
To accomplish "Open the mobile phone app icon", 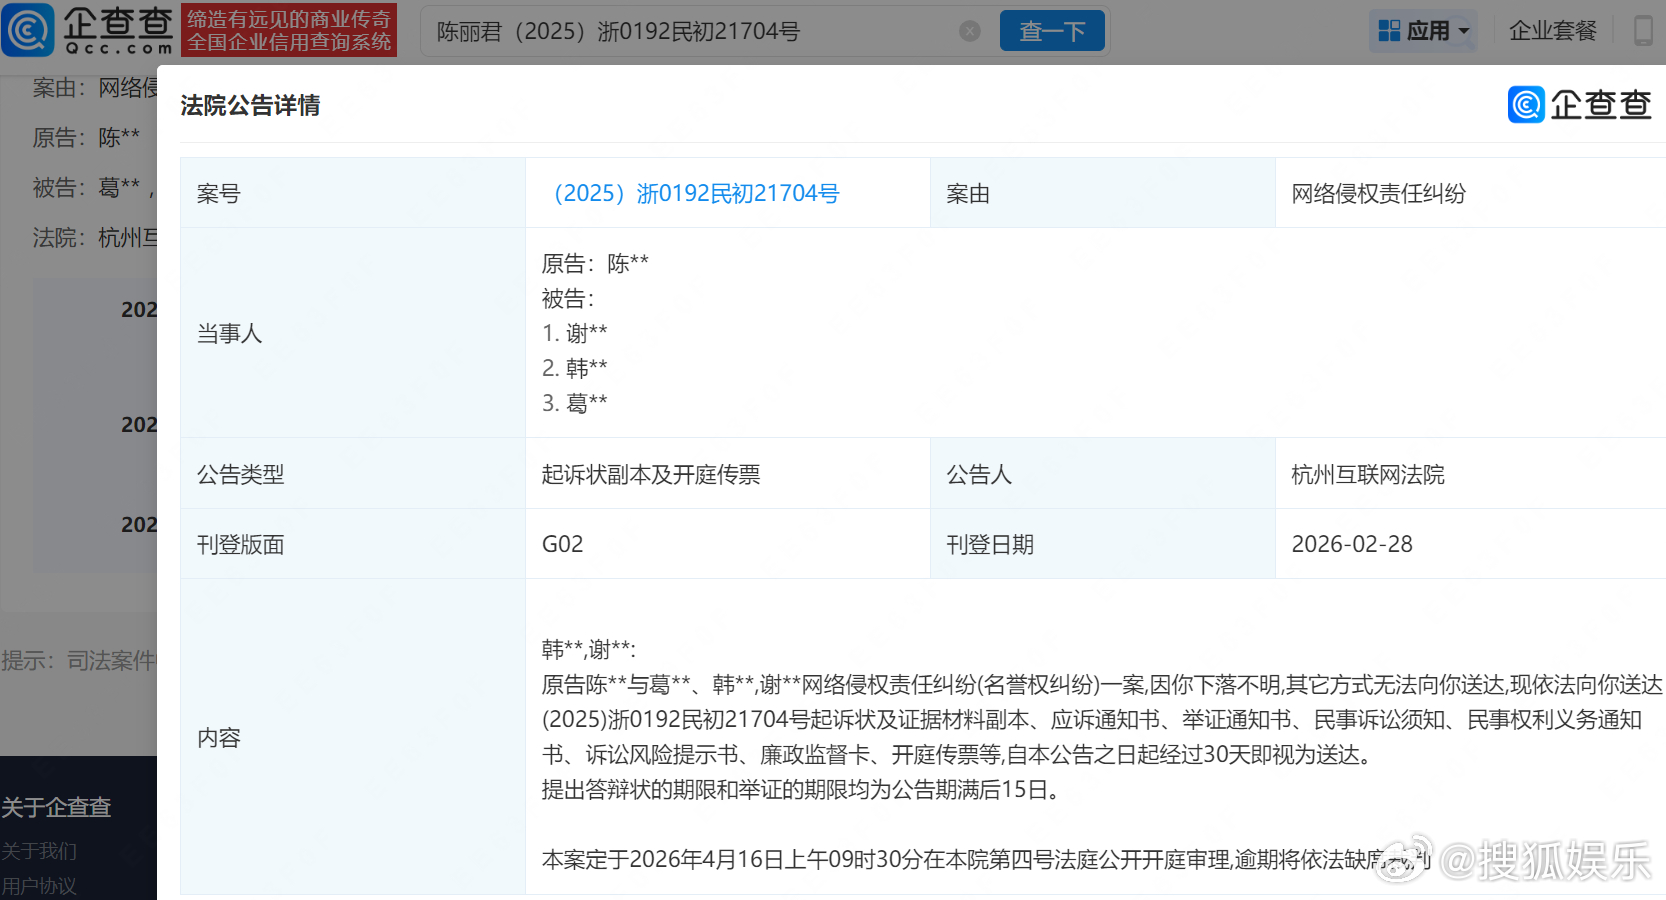I will click(x=1643, y=31).
